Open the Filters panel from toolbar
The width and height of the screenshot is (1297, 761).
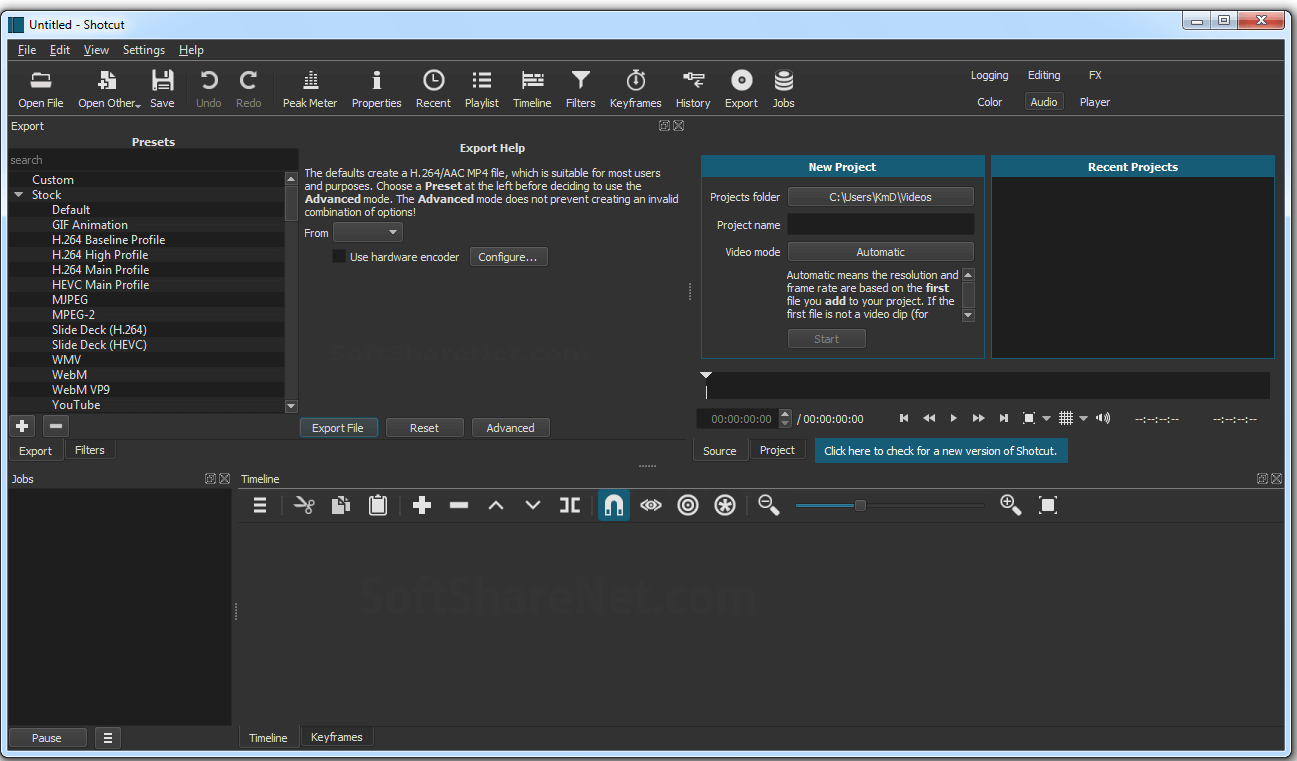click(x=580, y=89)
